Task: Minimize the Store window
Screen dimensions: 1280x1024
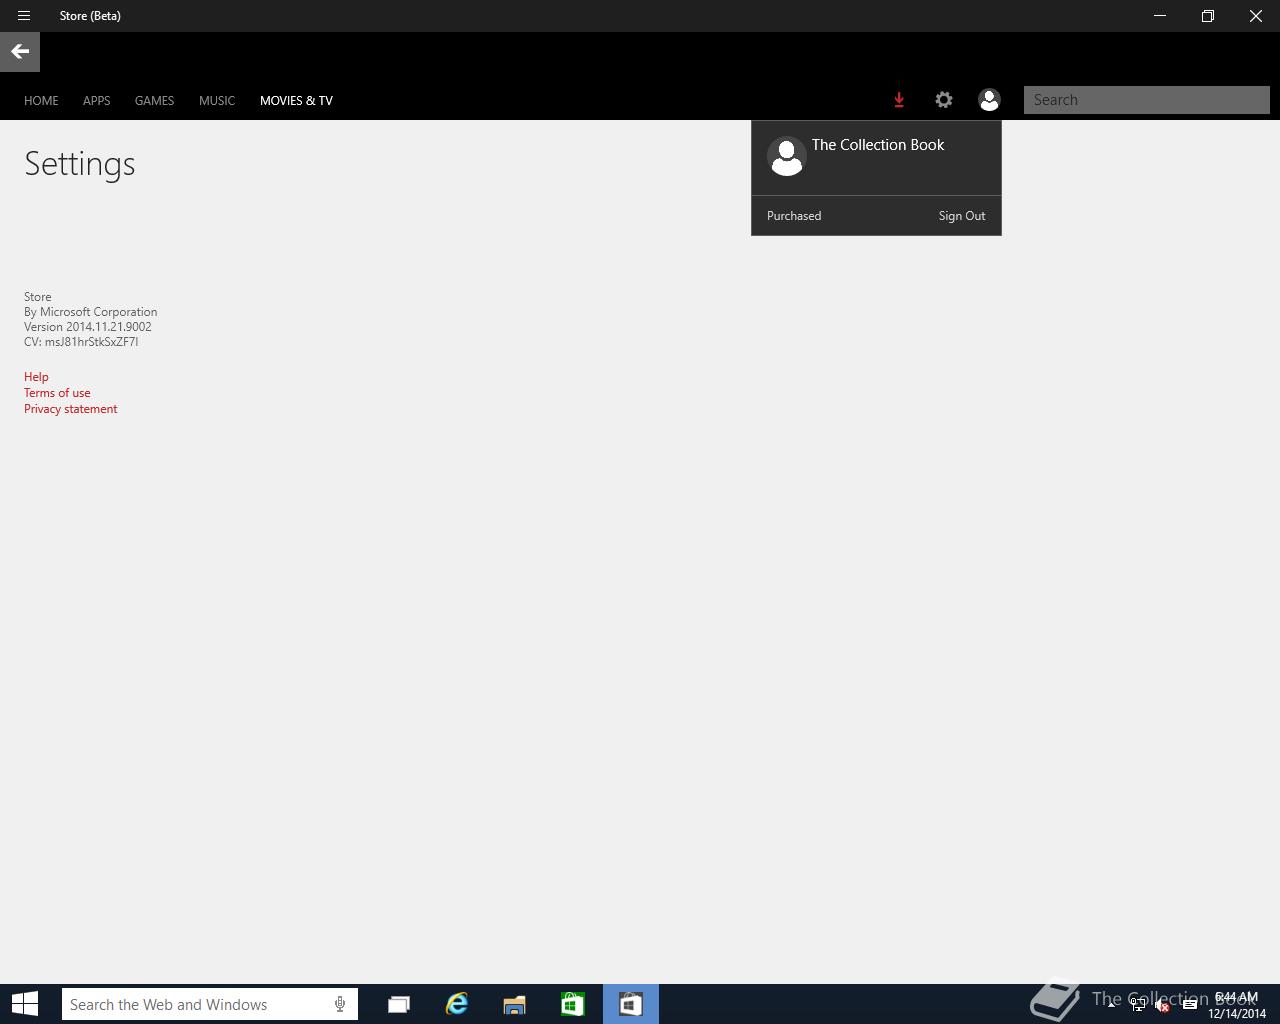Action: click(1160, 16)
